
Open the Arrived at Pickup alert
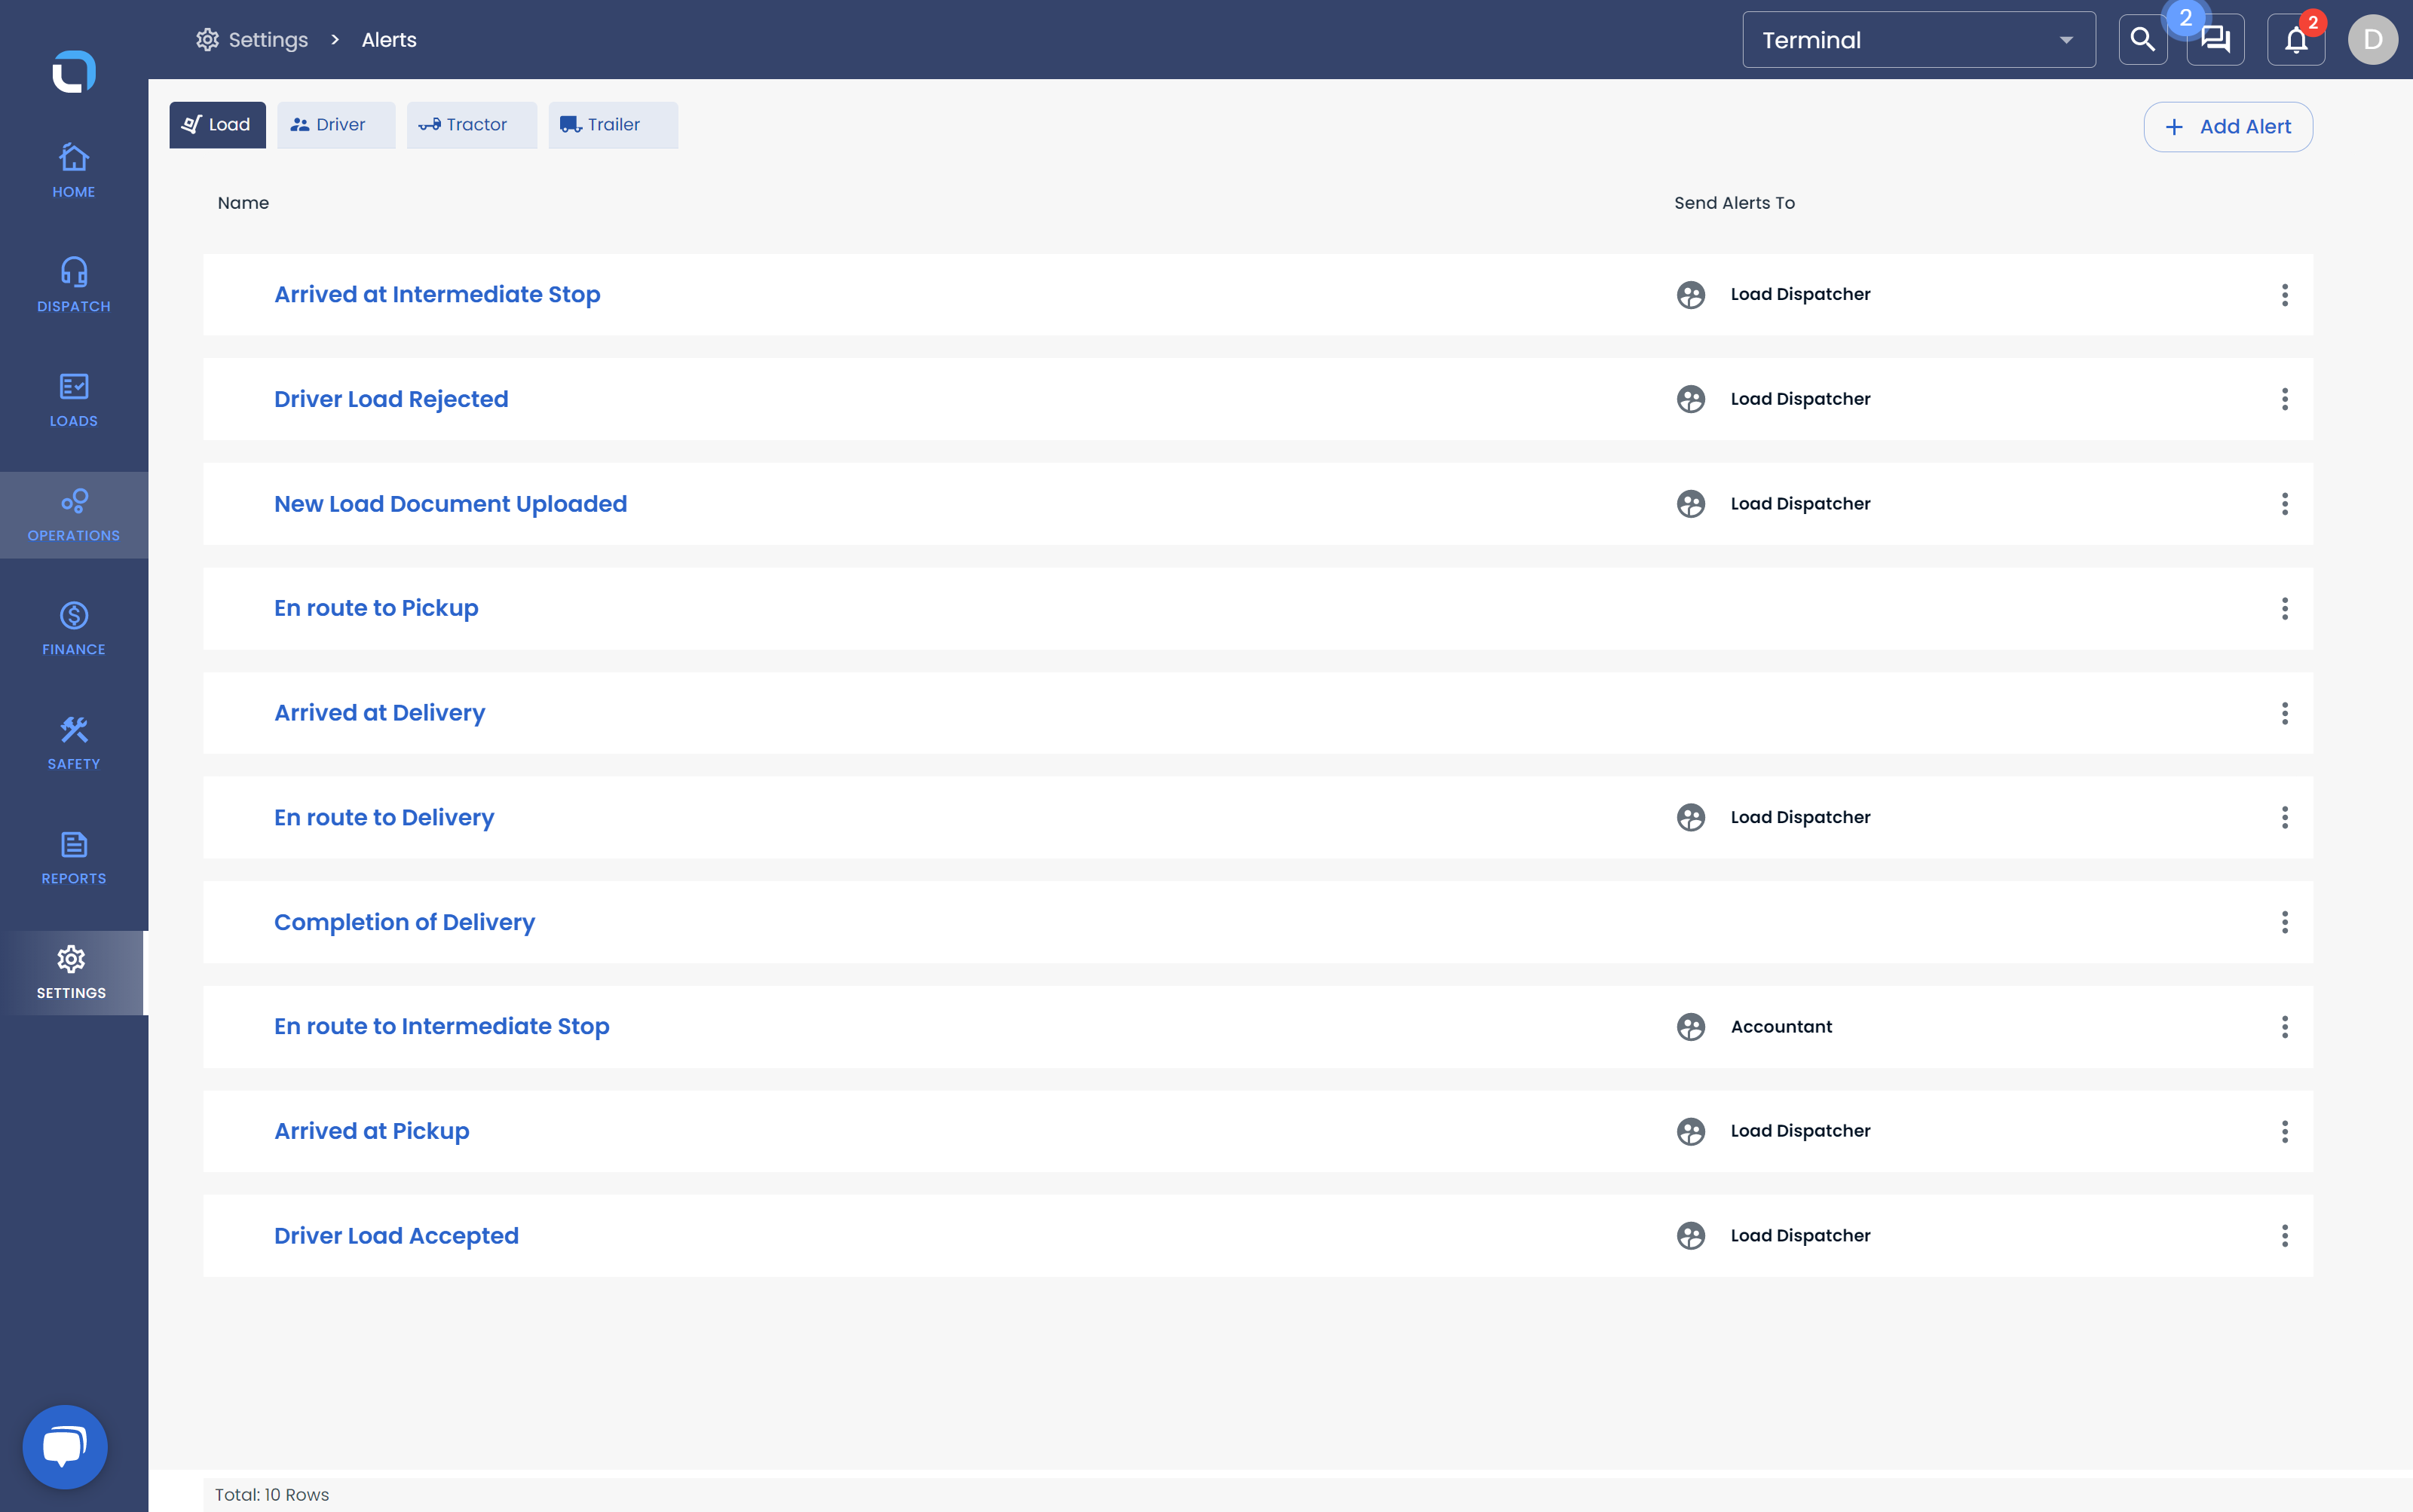click(x=371, y=1131)
